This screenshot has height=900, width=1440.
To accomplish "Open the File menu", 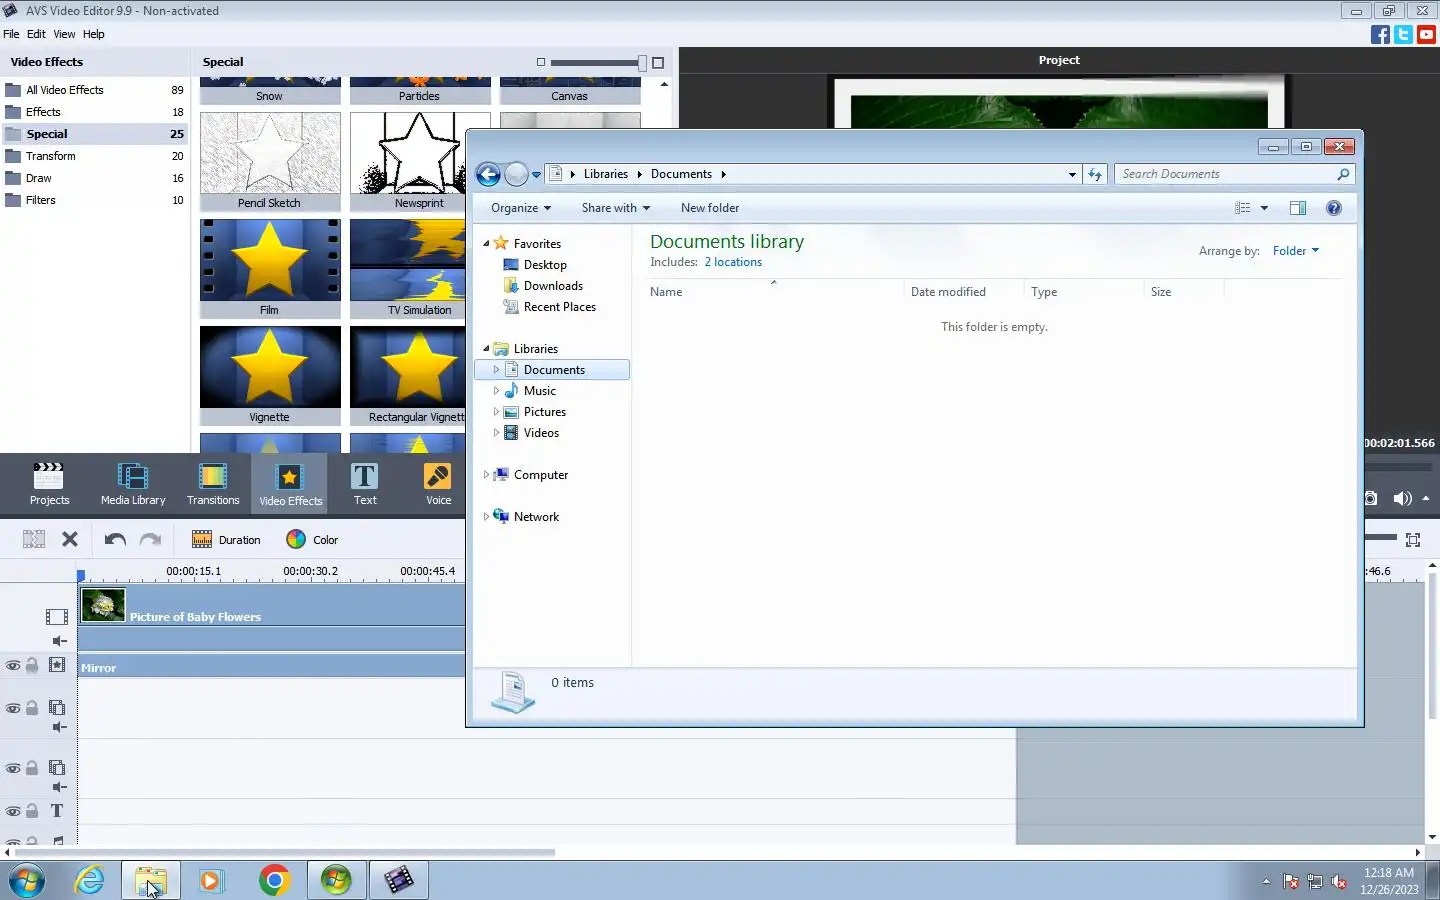I will 11,34.
